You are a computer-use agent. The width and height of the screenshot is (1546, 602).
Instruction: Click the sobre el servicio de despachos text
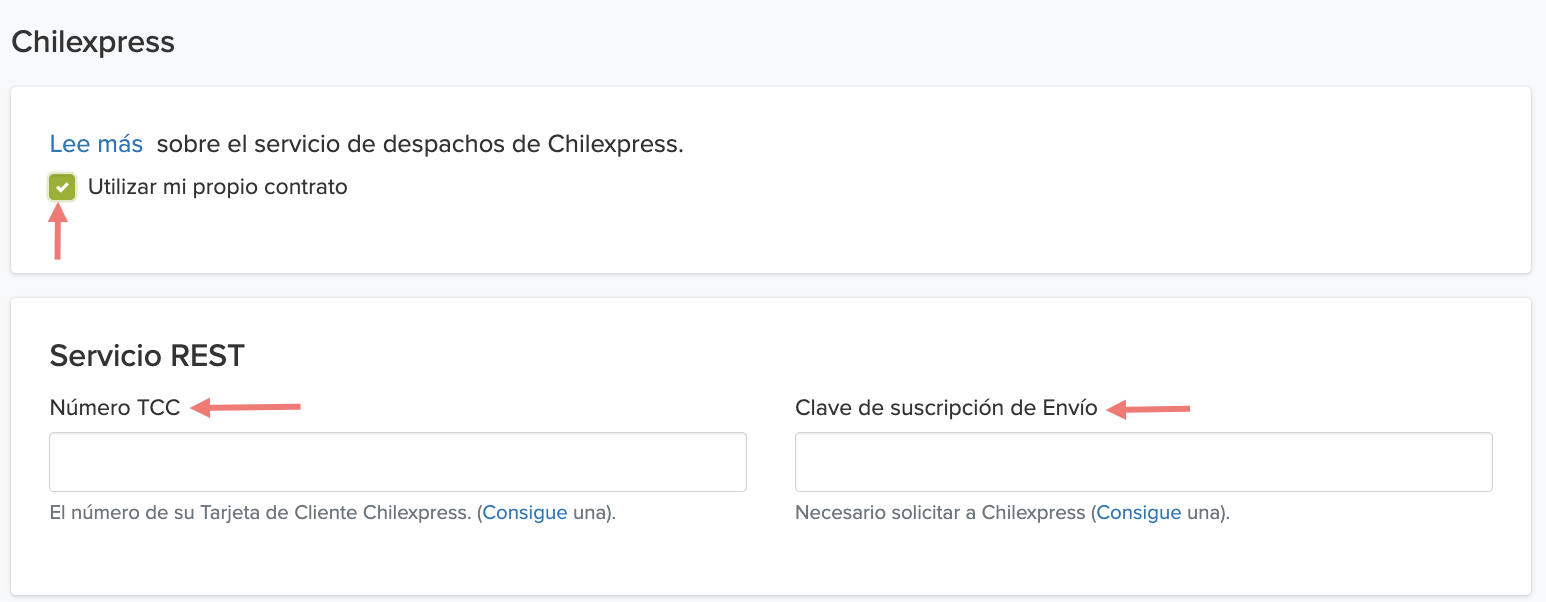click(x=420, y=144)
